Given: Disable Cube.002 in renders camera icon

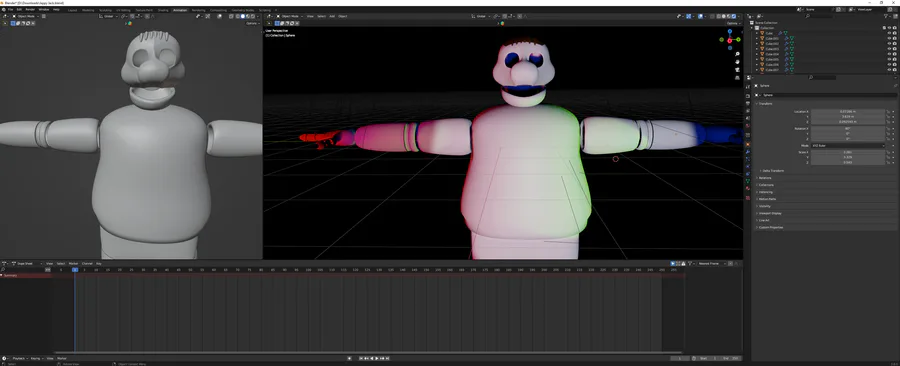Looking at the screenshot, I should pyautogui.click(x=895, y=44).
